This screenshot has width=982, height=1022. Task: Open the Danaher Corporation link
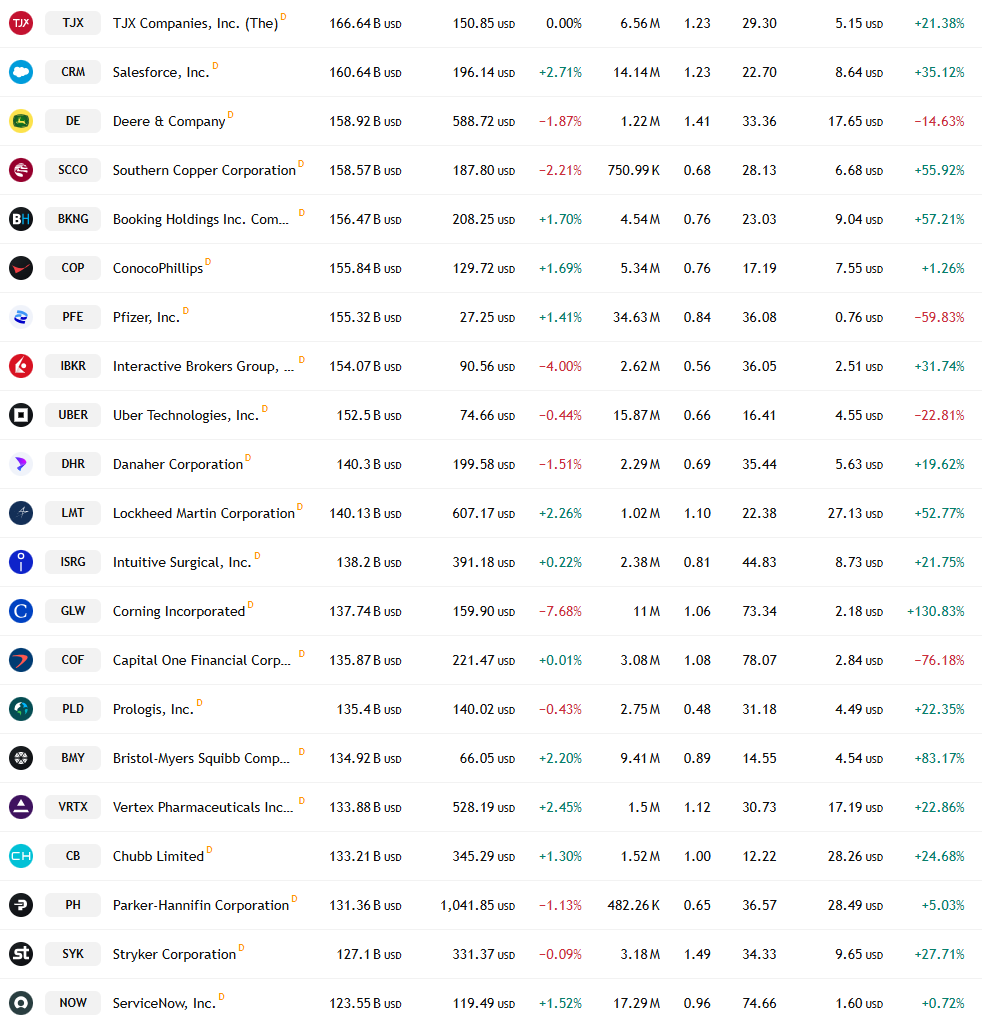click(x=178, y=464)
